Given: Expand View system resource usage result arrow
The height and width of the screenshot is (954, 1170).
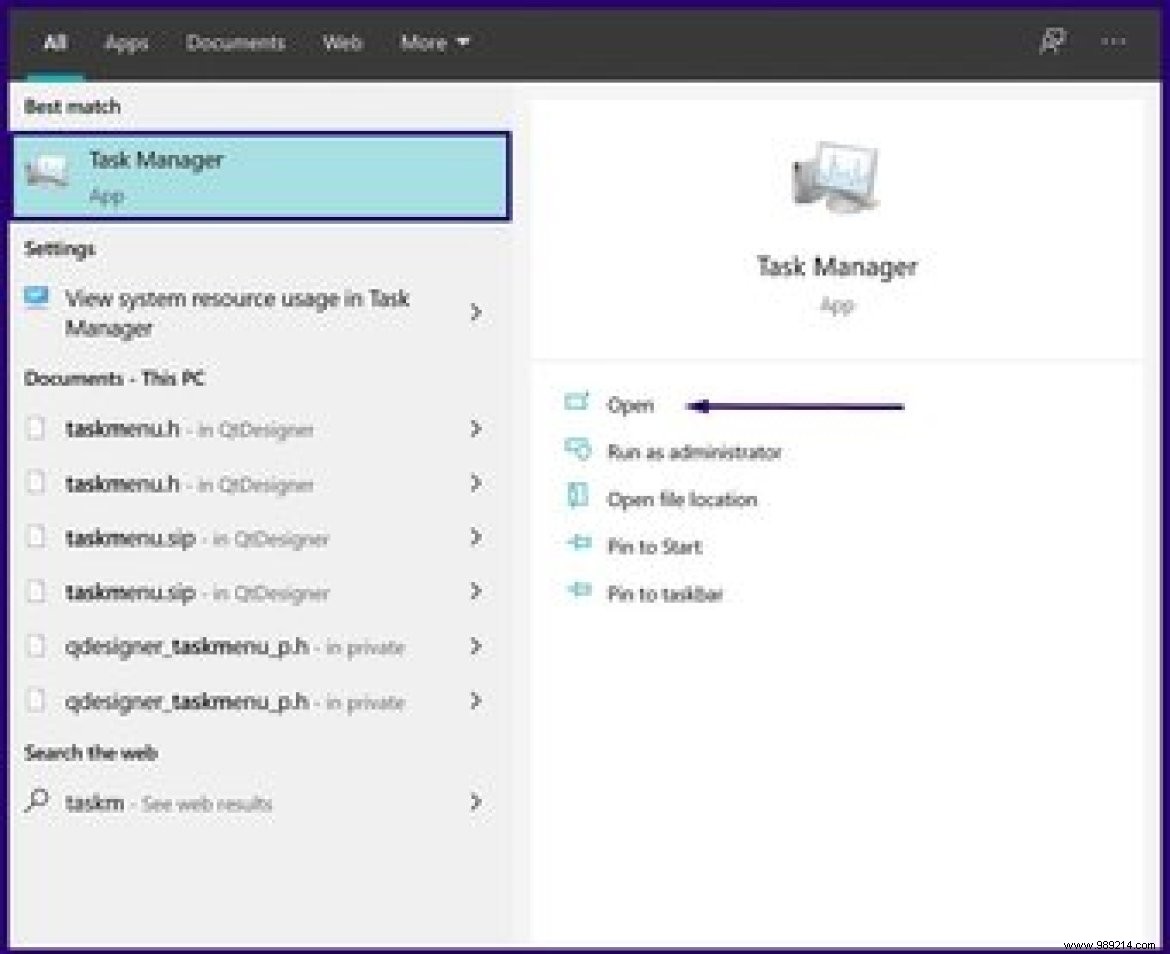Looking at the screenshot, I should [x=476, y=313].
